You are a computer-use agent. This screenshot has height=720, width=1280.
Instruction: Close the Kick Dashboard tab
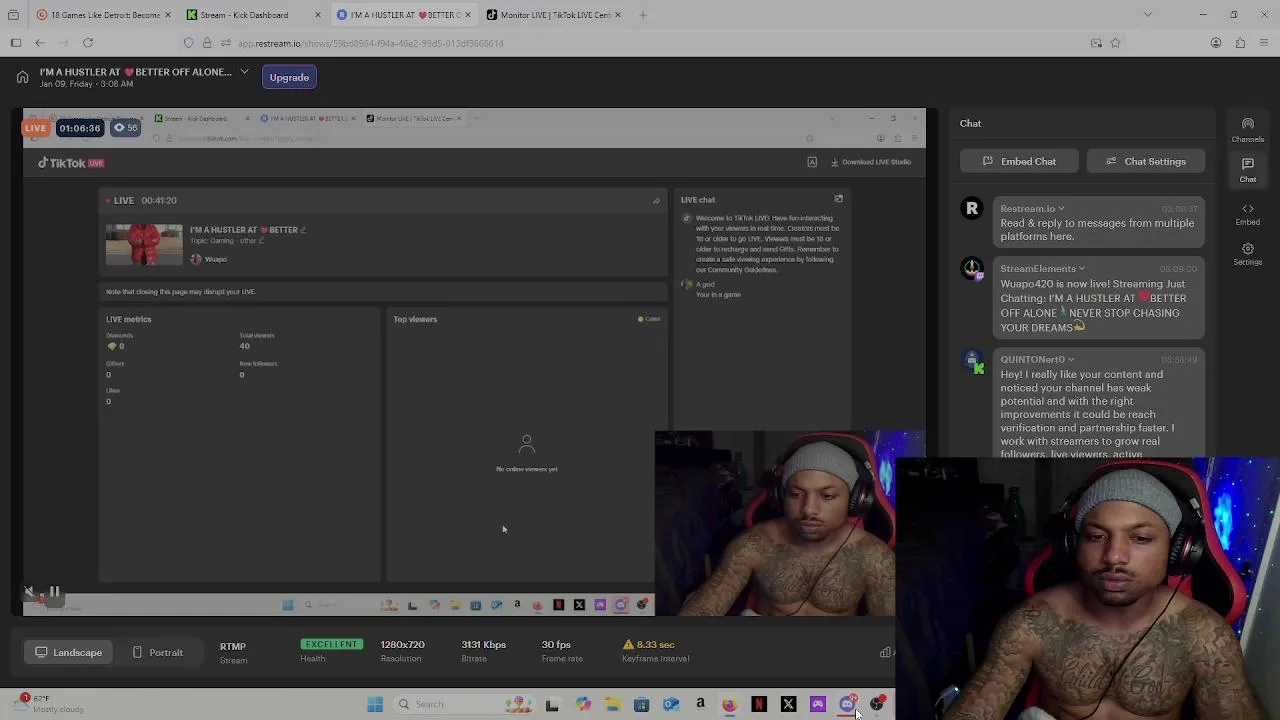coord(317,15)
